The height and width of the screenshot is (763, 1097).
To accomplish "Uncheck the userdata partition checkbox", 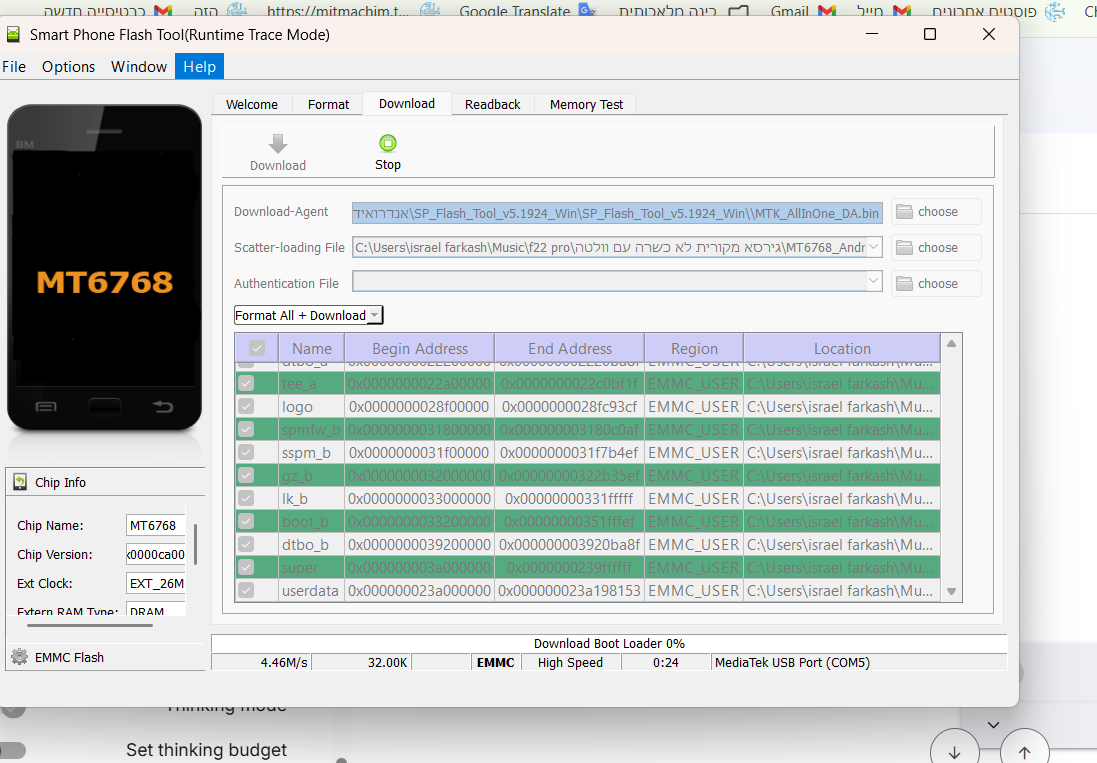I will pyautogui.click(x=246, y=590).
